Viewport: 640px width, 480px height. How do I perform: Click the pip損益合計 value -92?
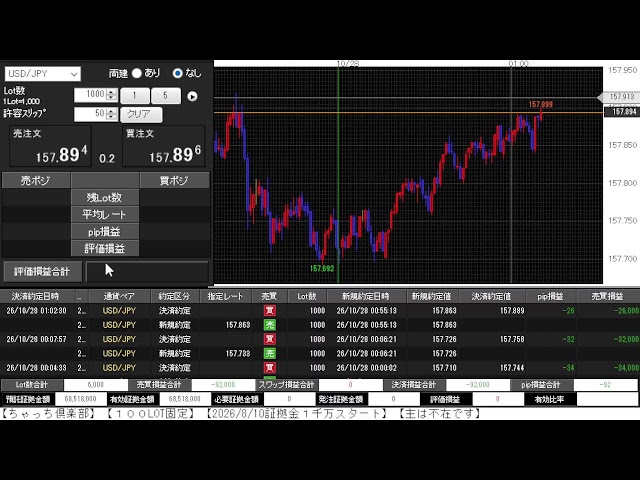(x=606, y=385)
